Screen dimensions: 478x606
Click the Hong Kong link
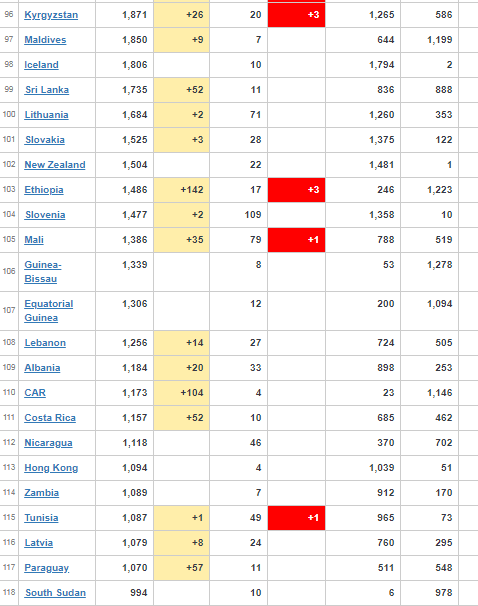tap(51, 468)
